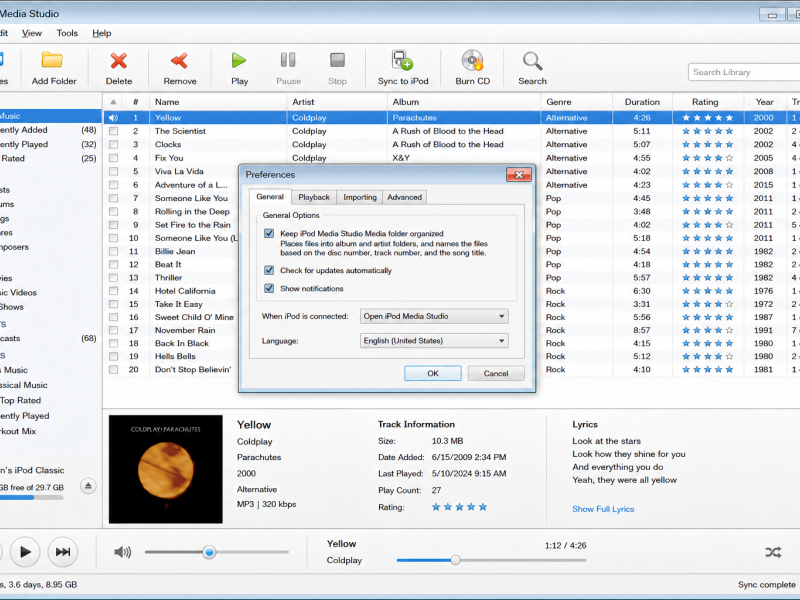This screenshot has height=600, width=800.
Task: Click the Parachutes album artwork thumbnail
Action: pyautogui.click(x=166, y=469)
